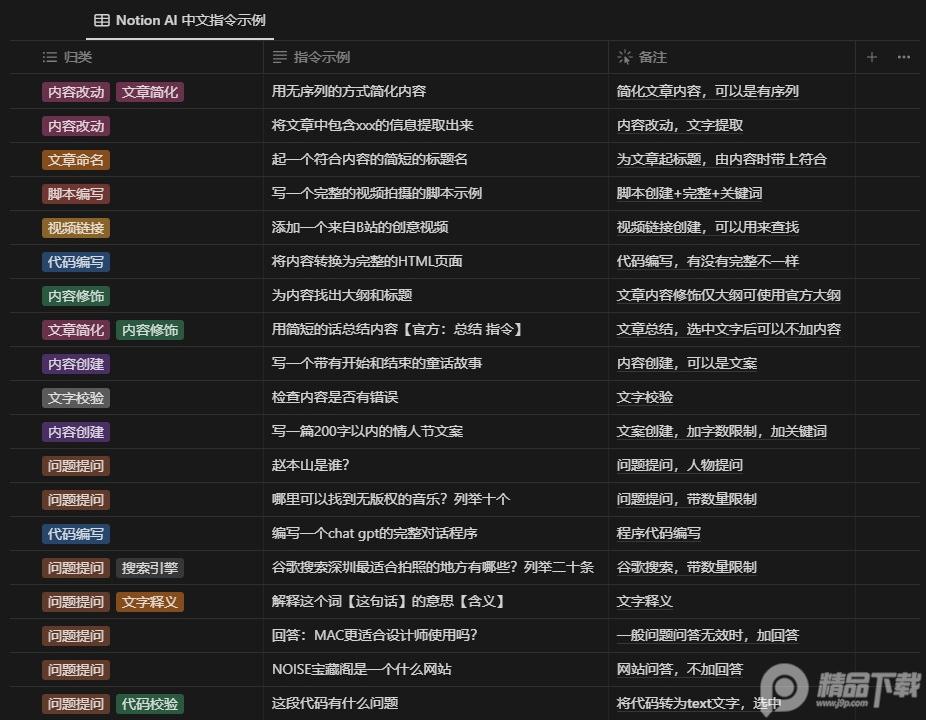Click the red 文章命名 colored tag
The width and height of the screenshot is (926, 720).
(75, 159)
